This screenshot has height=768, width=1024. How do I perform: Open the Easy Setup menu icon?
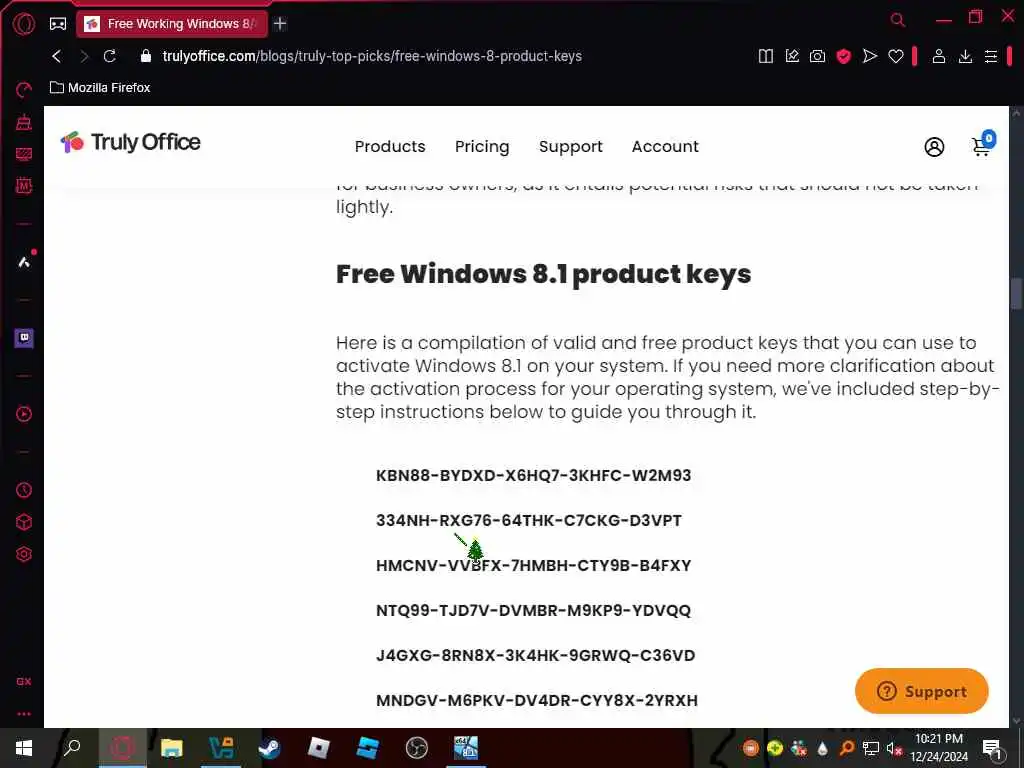991,56
